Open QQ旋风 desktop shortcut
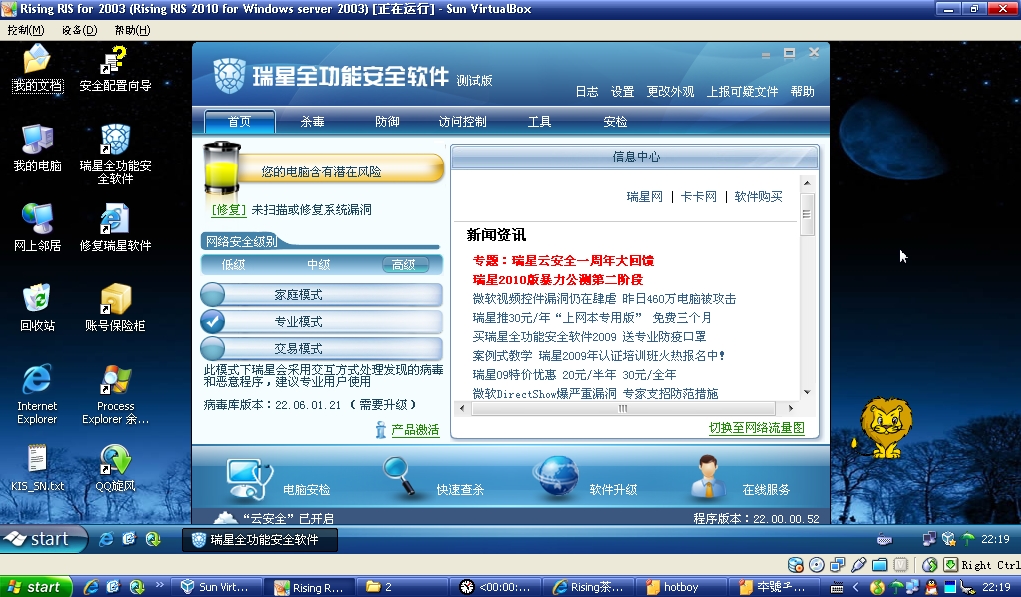The width and height of the screenshot is (1021, 597). point(115,467)
